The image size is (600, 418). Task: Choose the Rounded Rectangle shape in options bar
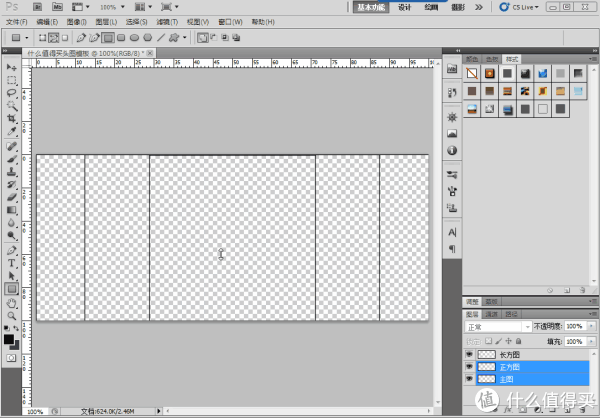tap(121, 38)
